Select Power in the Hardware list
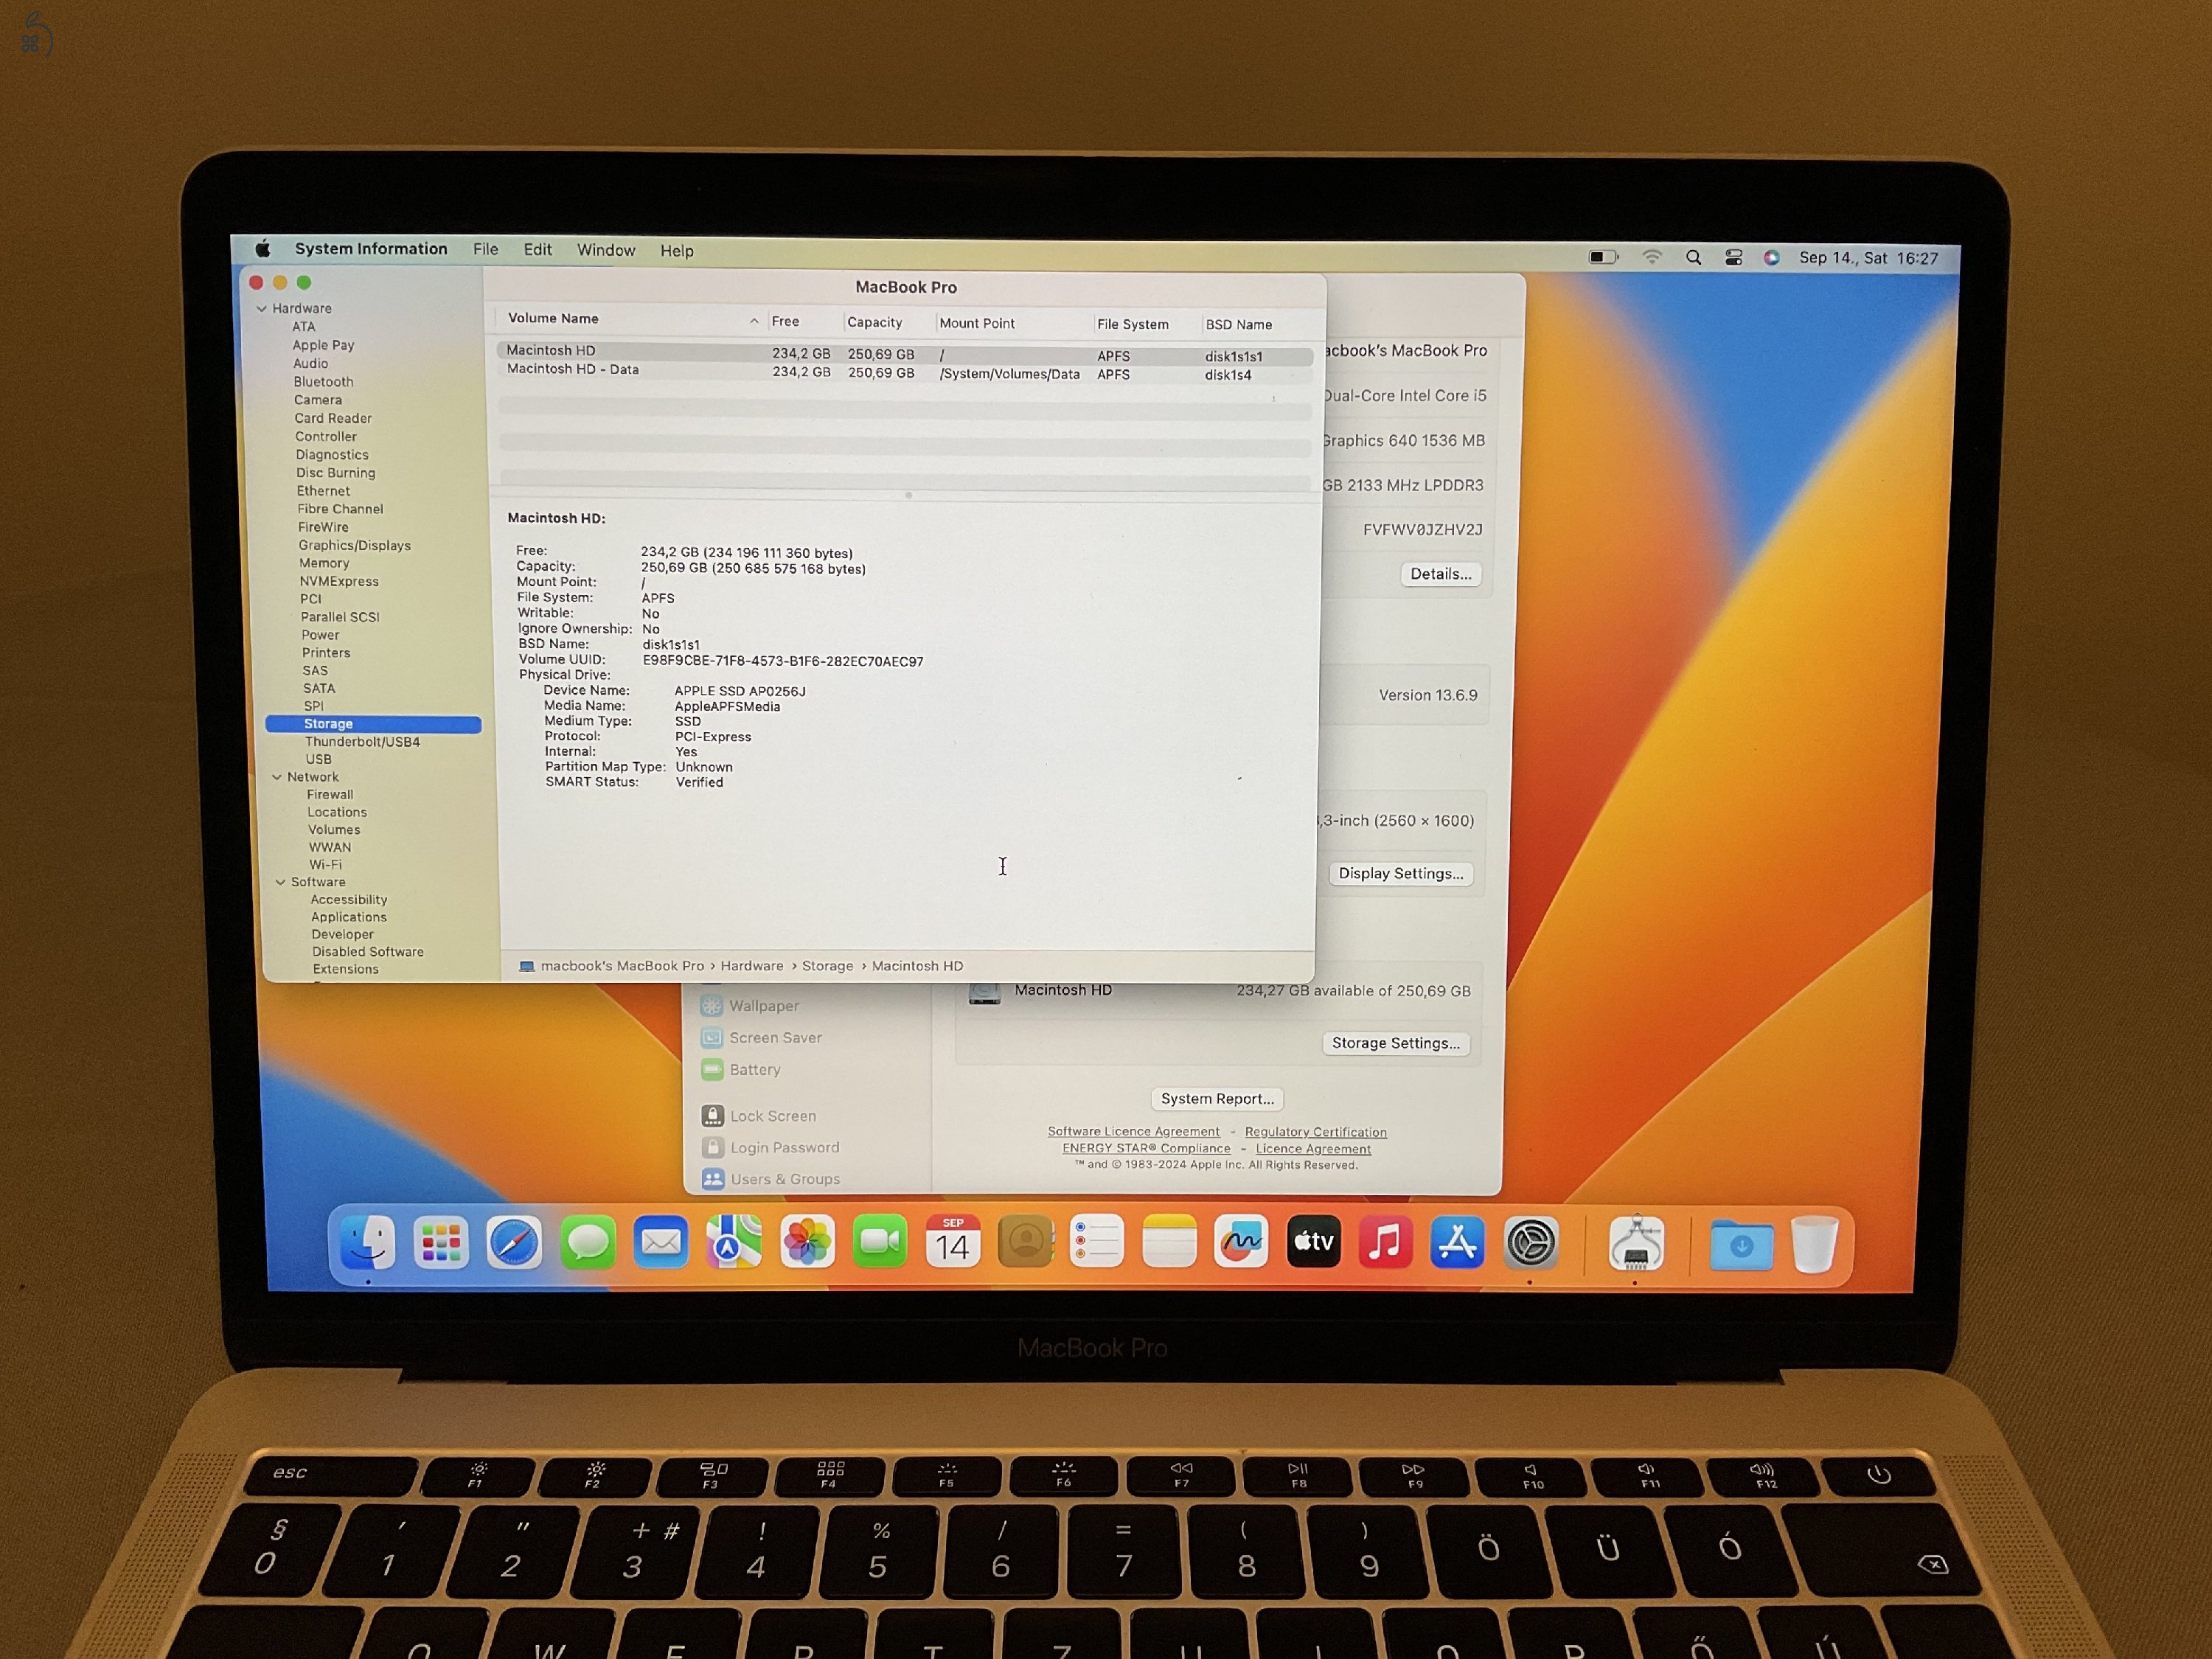Screen dimensions: 2212x1659 [x=321, y=635]
